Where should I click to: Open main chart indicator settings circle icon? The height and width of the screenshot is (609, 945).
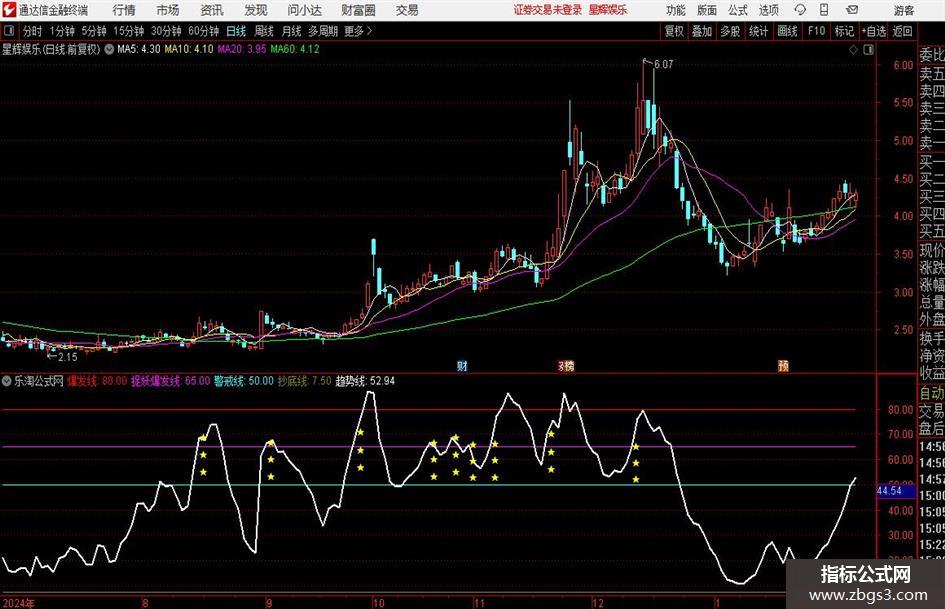[109, 49]
